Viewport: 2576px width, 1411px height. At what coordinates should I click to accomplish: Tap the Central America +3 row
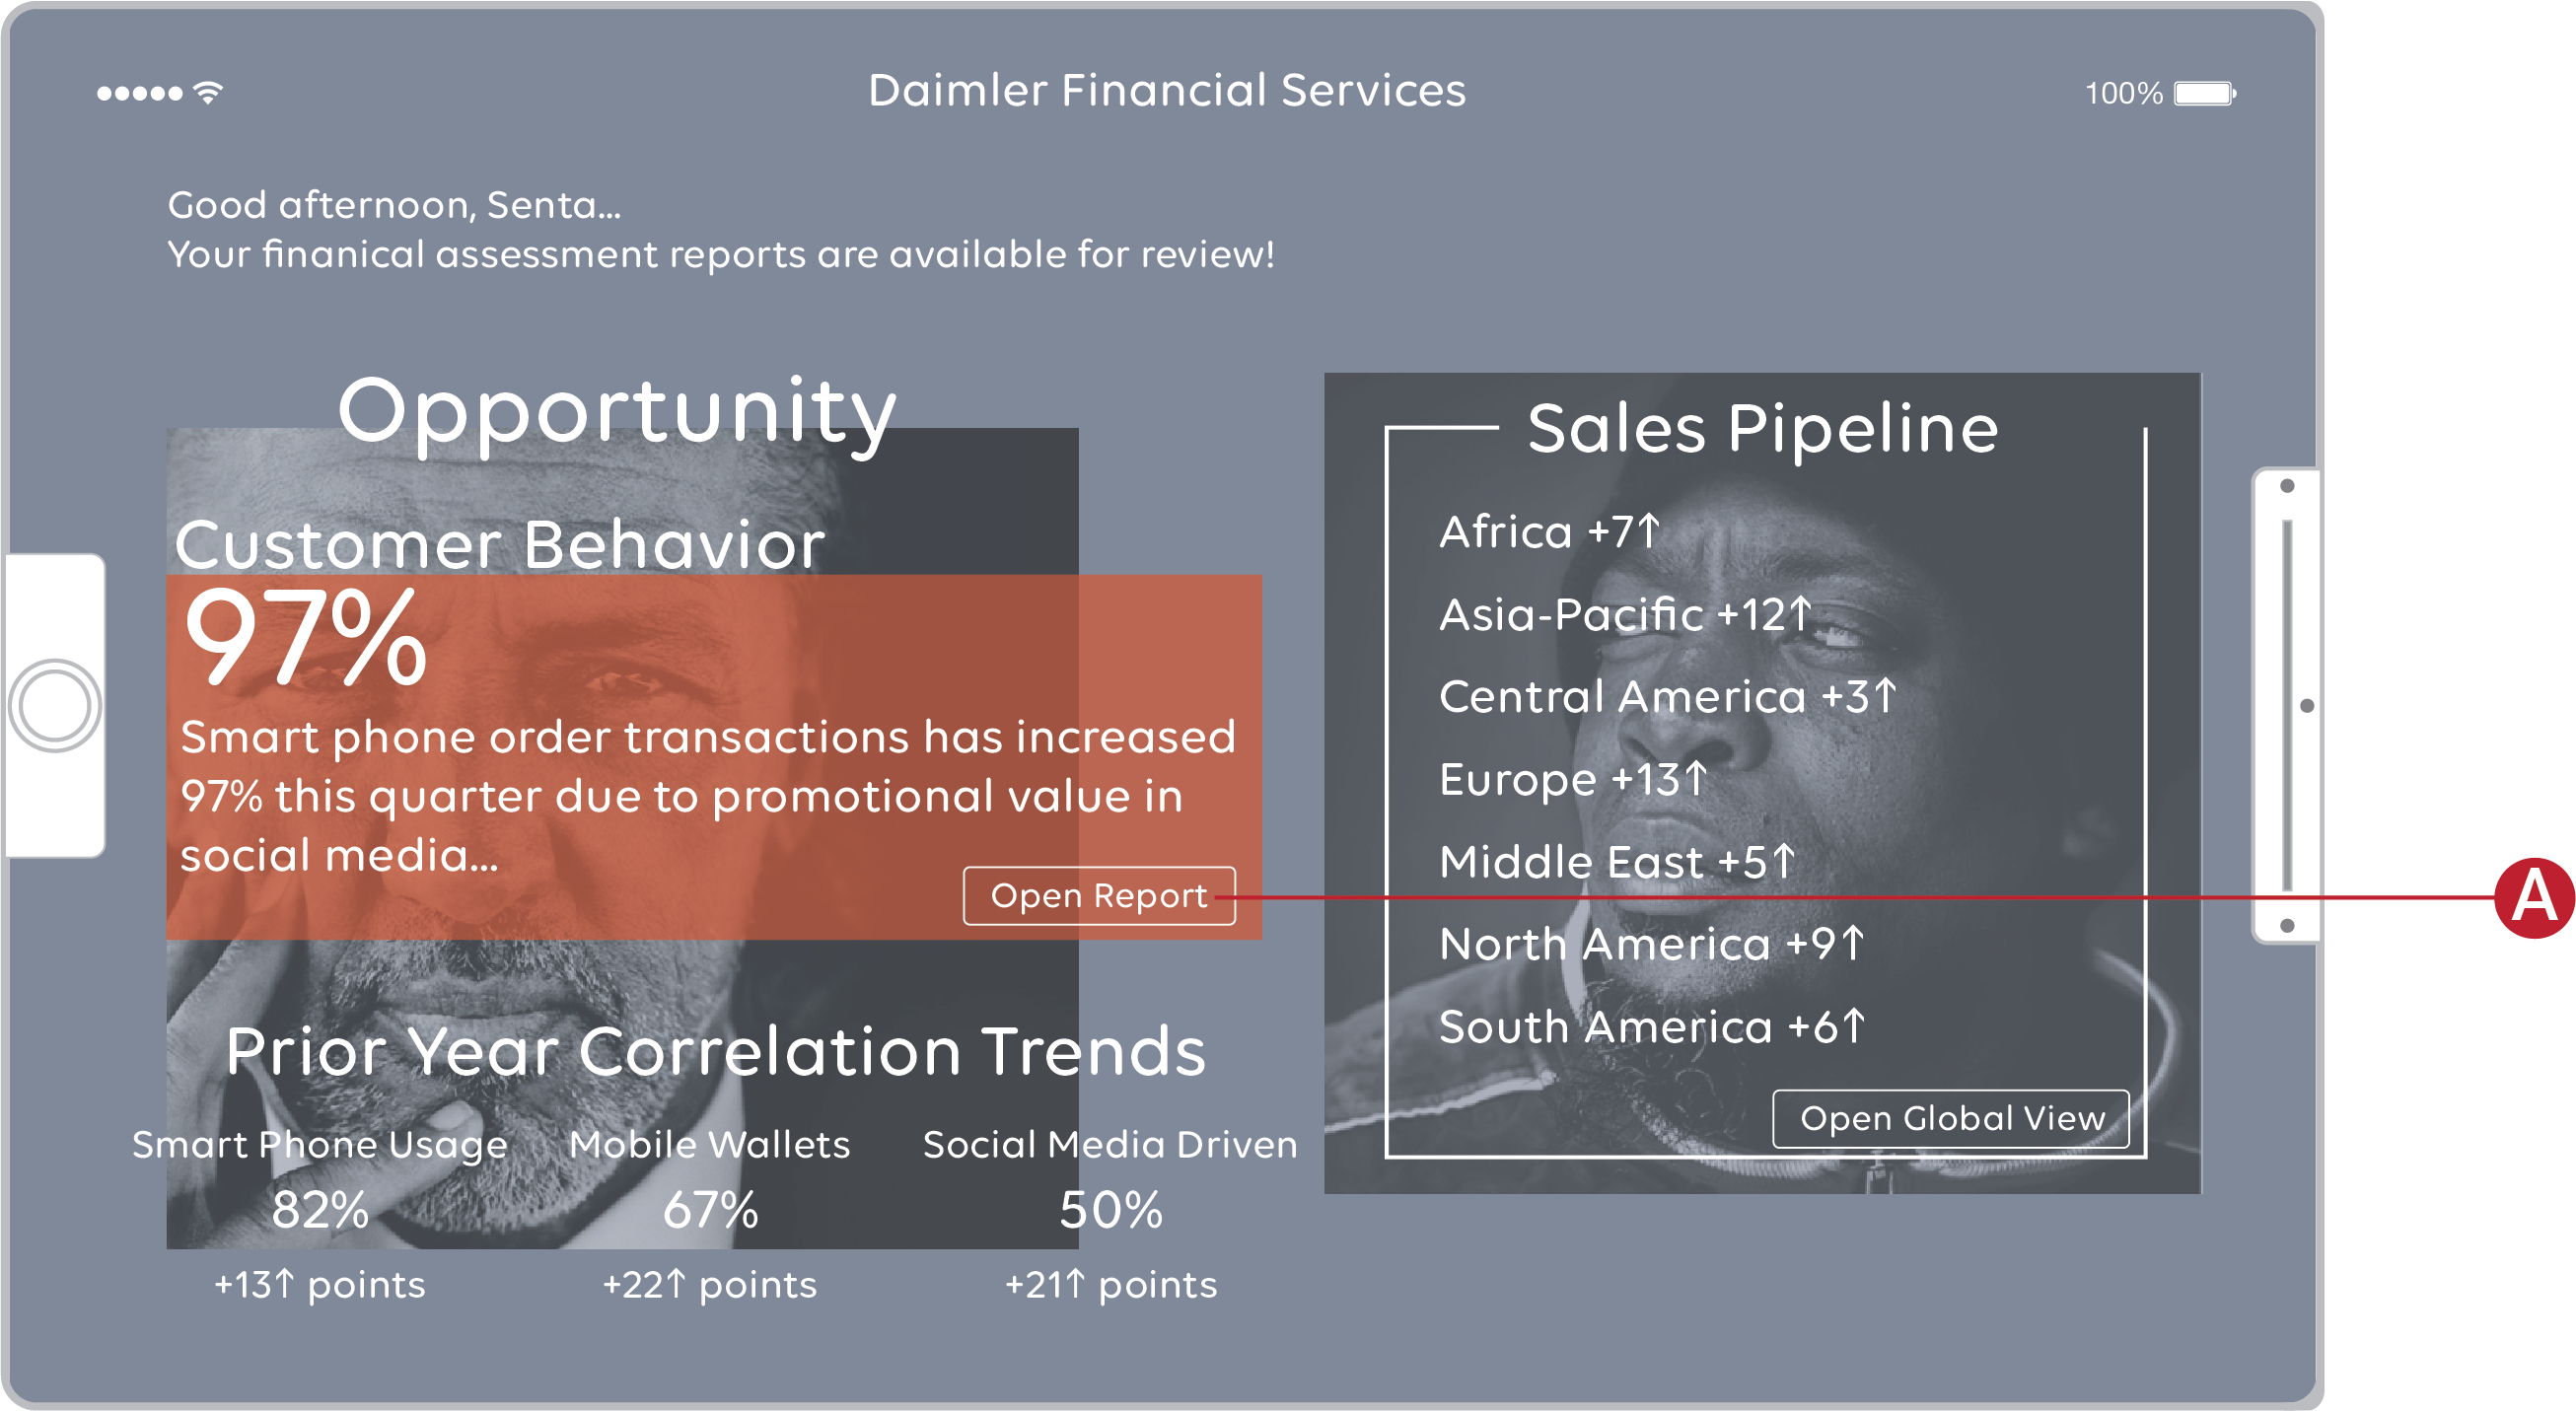click(1667, 697)
